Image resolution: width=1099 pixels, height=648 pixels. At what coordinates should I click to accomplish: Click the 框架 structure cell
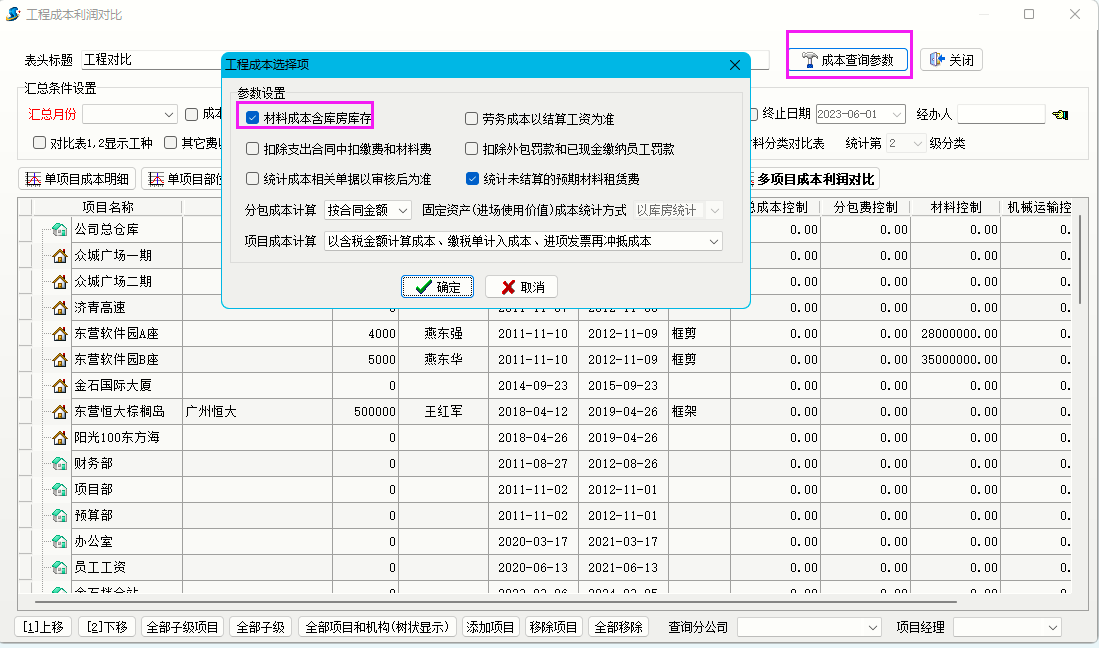point(699,411)
